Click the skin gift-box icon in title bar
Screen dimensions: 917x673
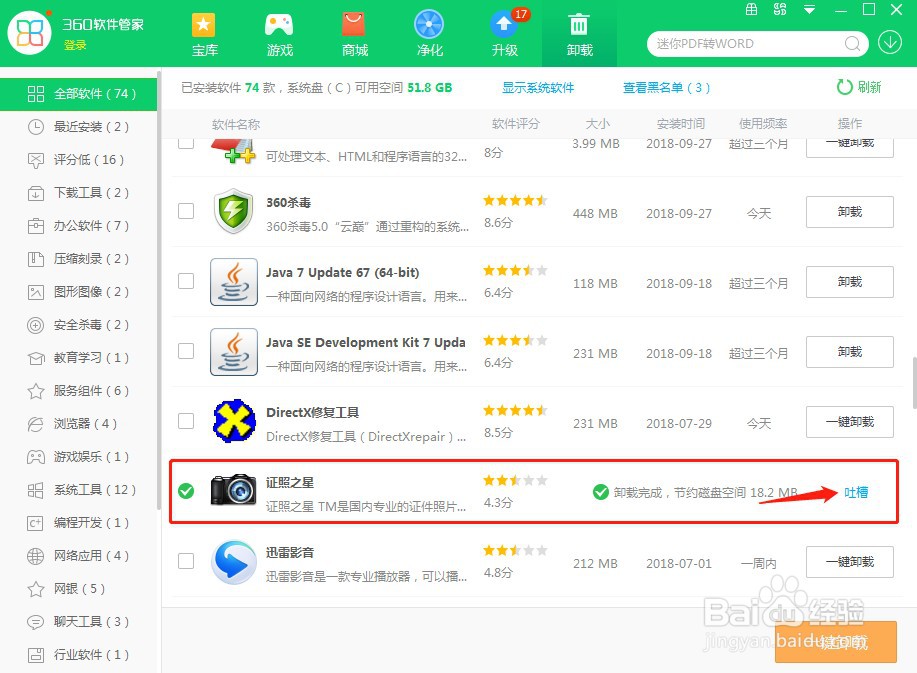[x=751, y=9]
